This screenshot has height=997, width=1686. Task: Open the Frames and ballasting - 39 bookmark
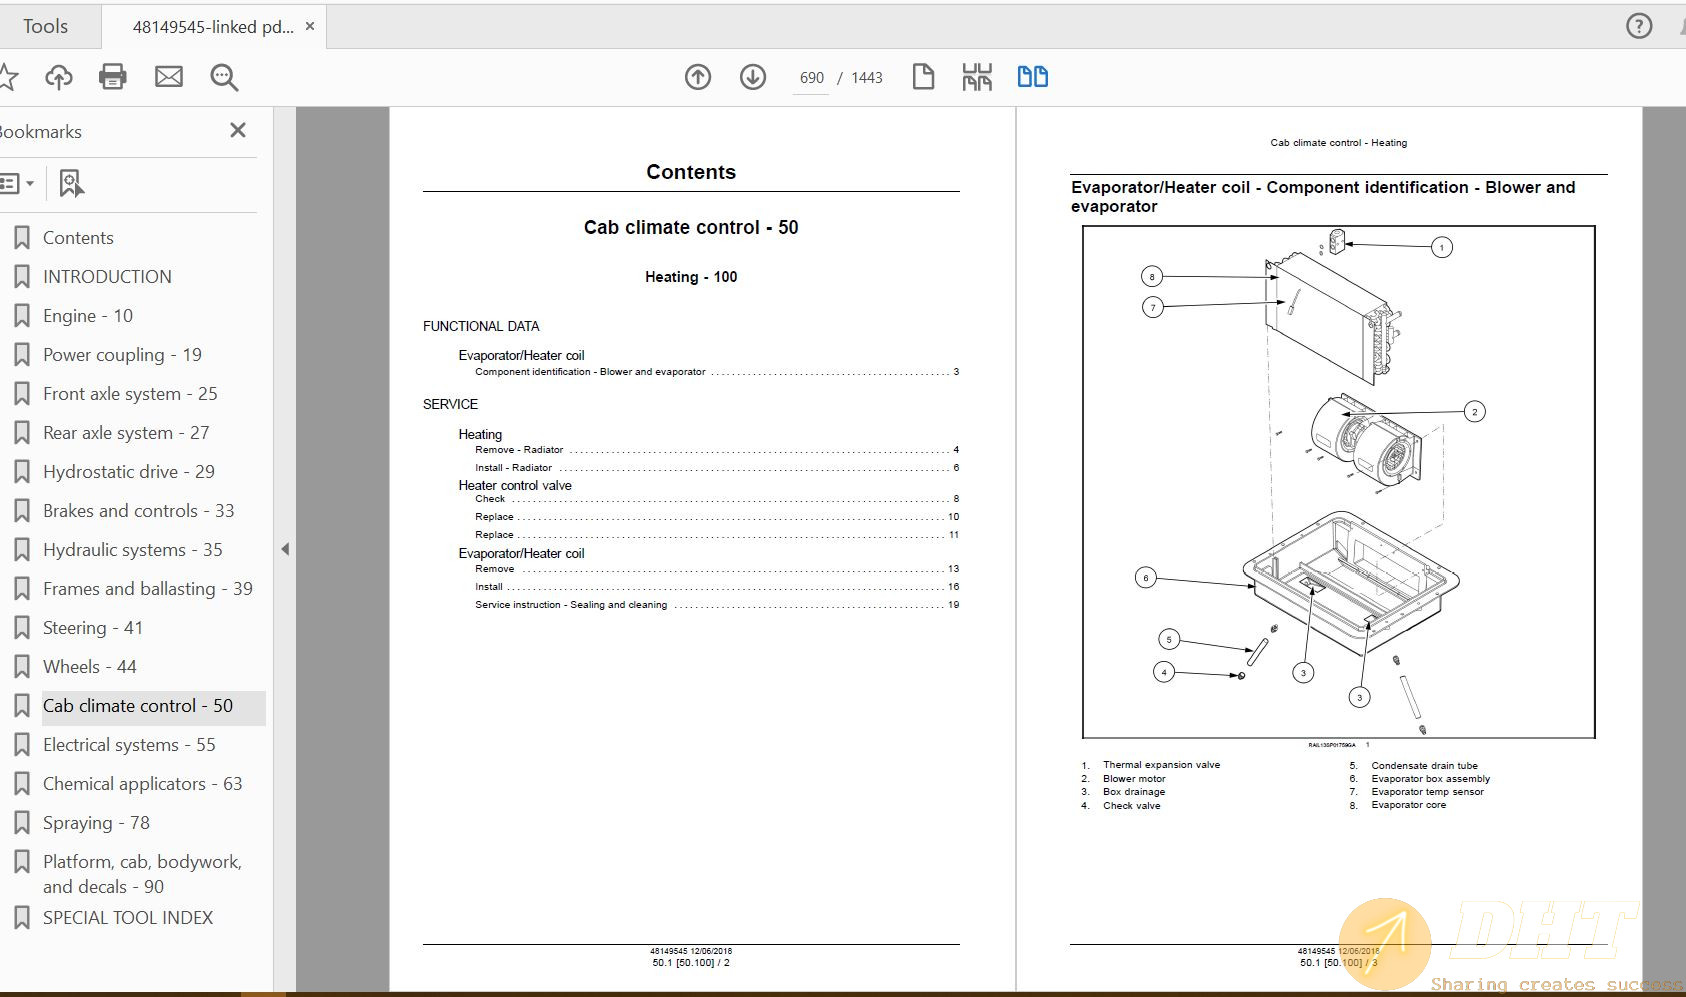click(148, 589)
